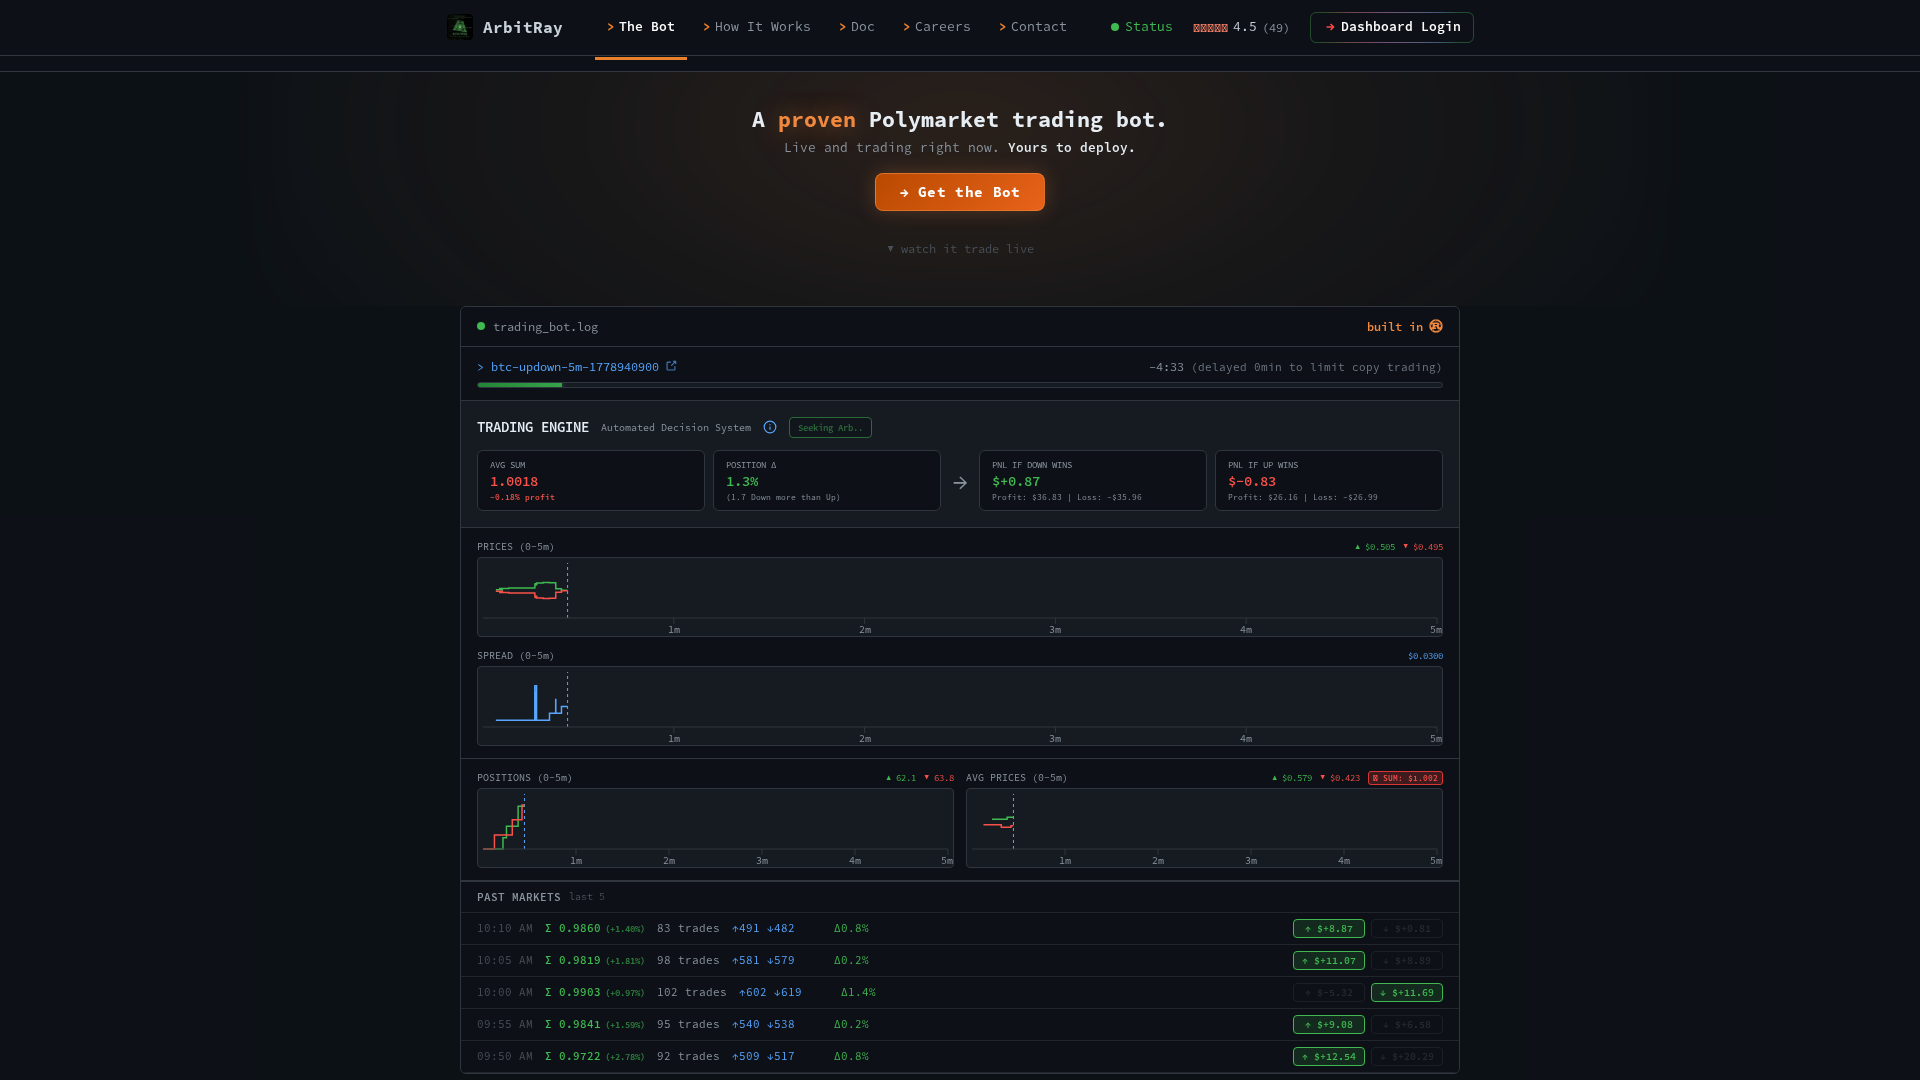Image resolution: width=1920 pixels, height=1080 pixels.
Task: Click the $+8.87 up badge in 10:10 AM row
Action: pos(1329,929)
